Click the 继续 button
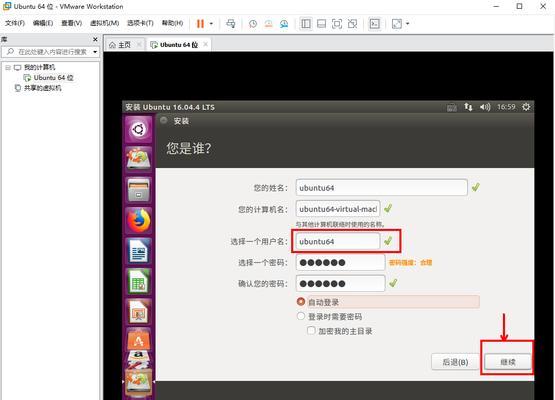The image size is (555, 400). pyautogui.click(x=508, y=362)
